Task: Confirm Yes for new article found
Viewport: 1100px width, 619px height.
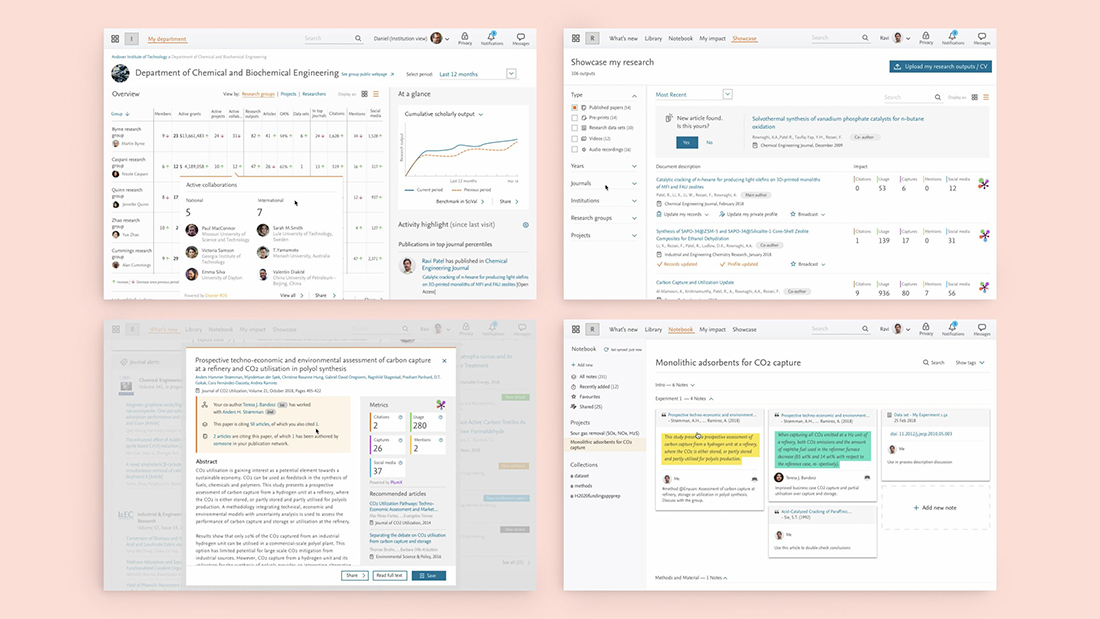Action: (x=686, y=142)
